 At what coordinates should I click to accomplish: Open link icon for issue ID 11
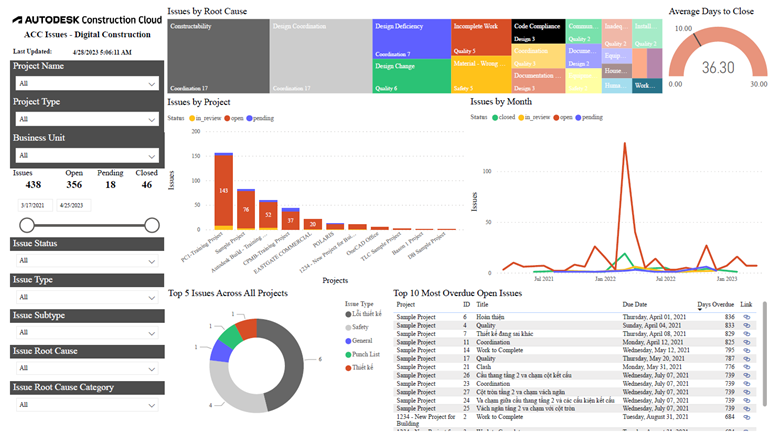[x=747, y=342]
